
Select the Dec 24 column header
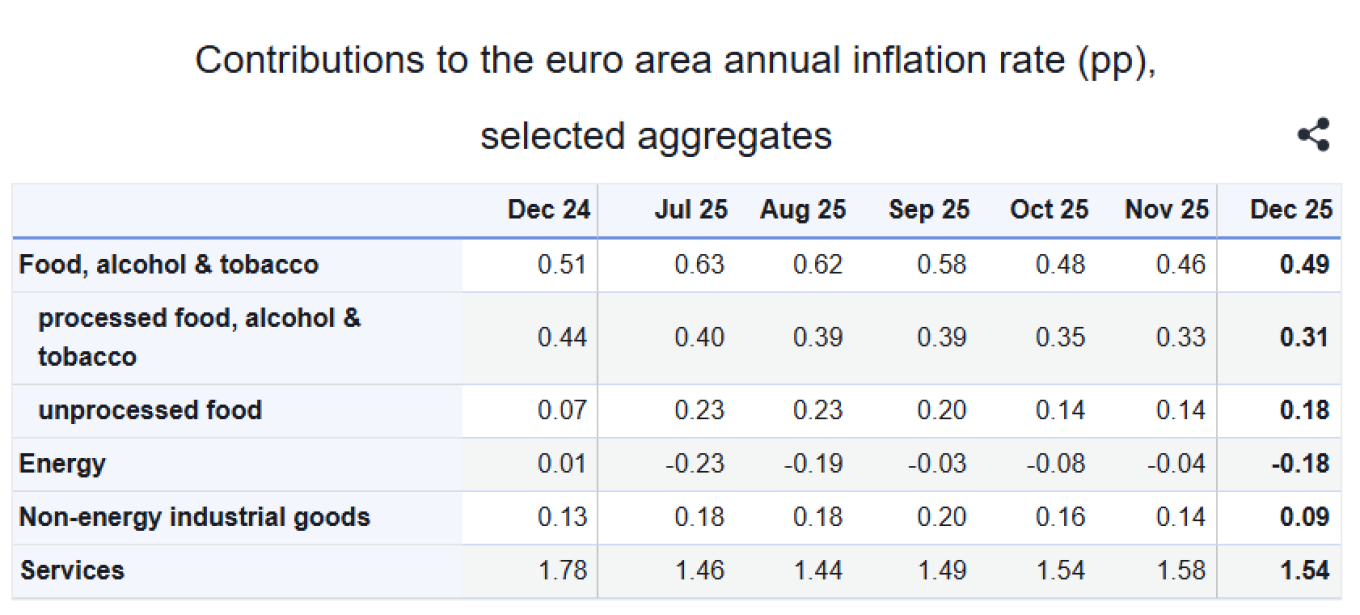[x=549, y=210]
